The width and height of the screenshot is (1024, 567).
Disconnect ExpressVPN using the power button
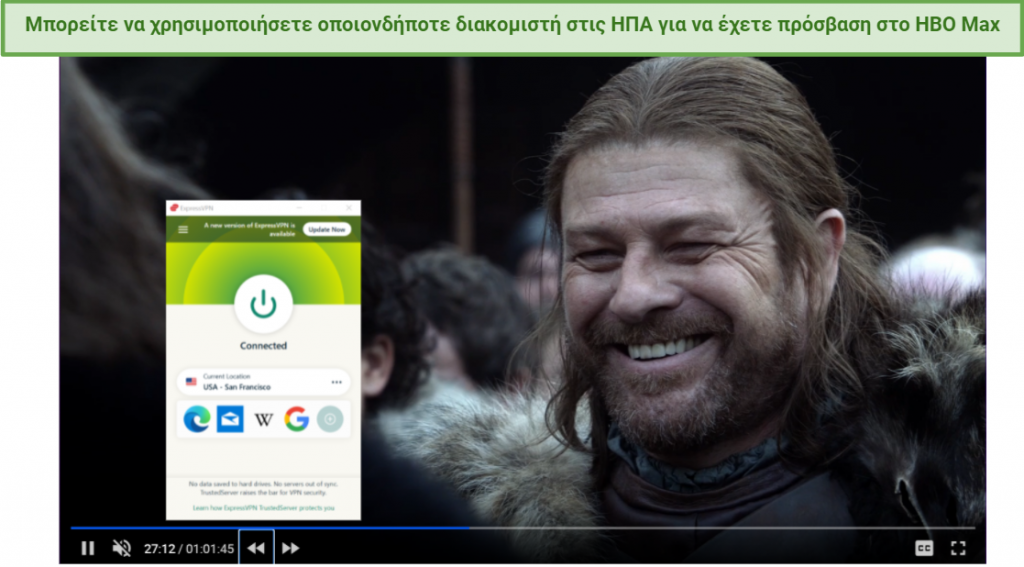263,304
